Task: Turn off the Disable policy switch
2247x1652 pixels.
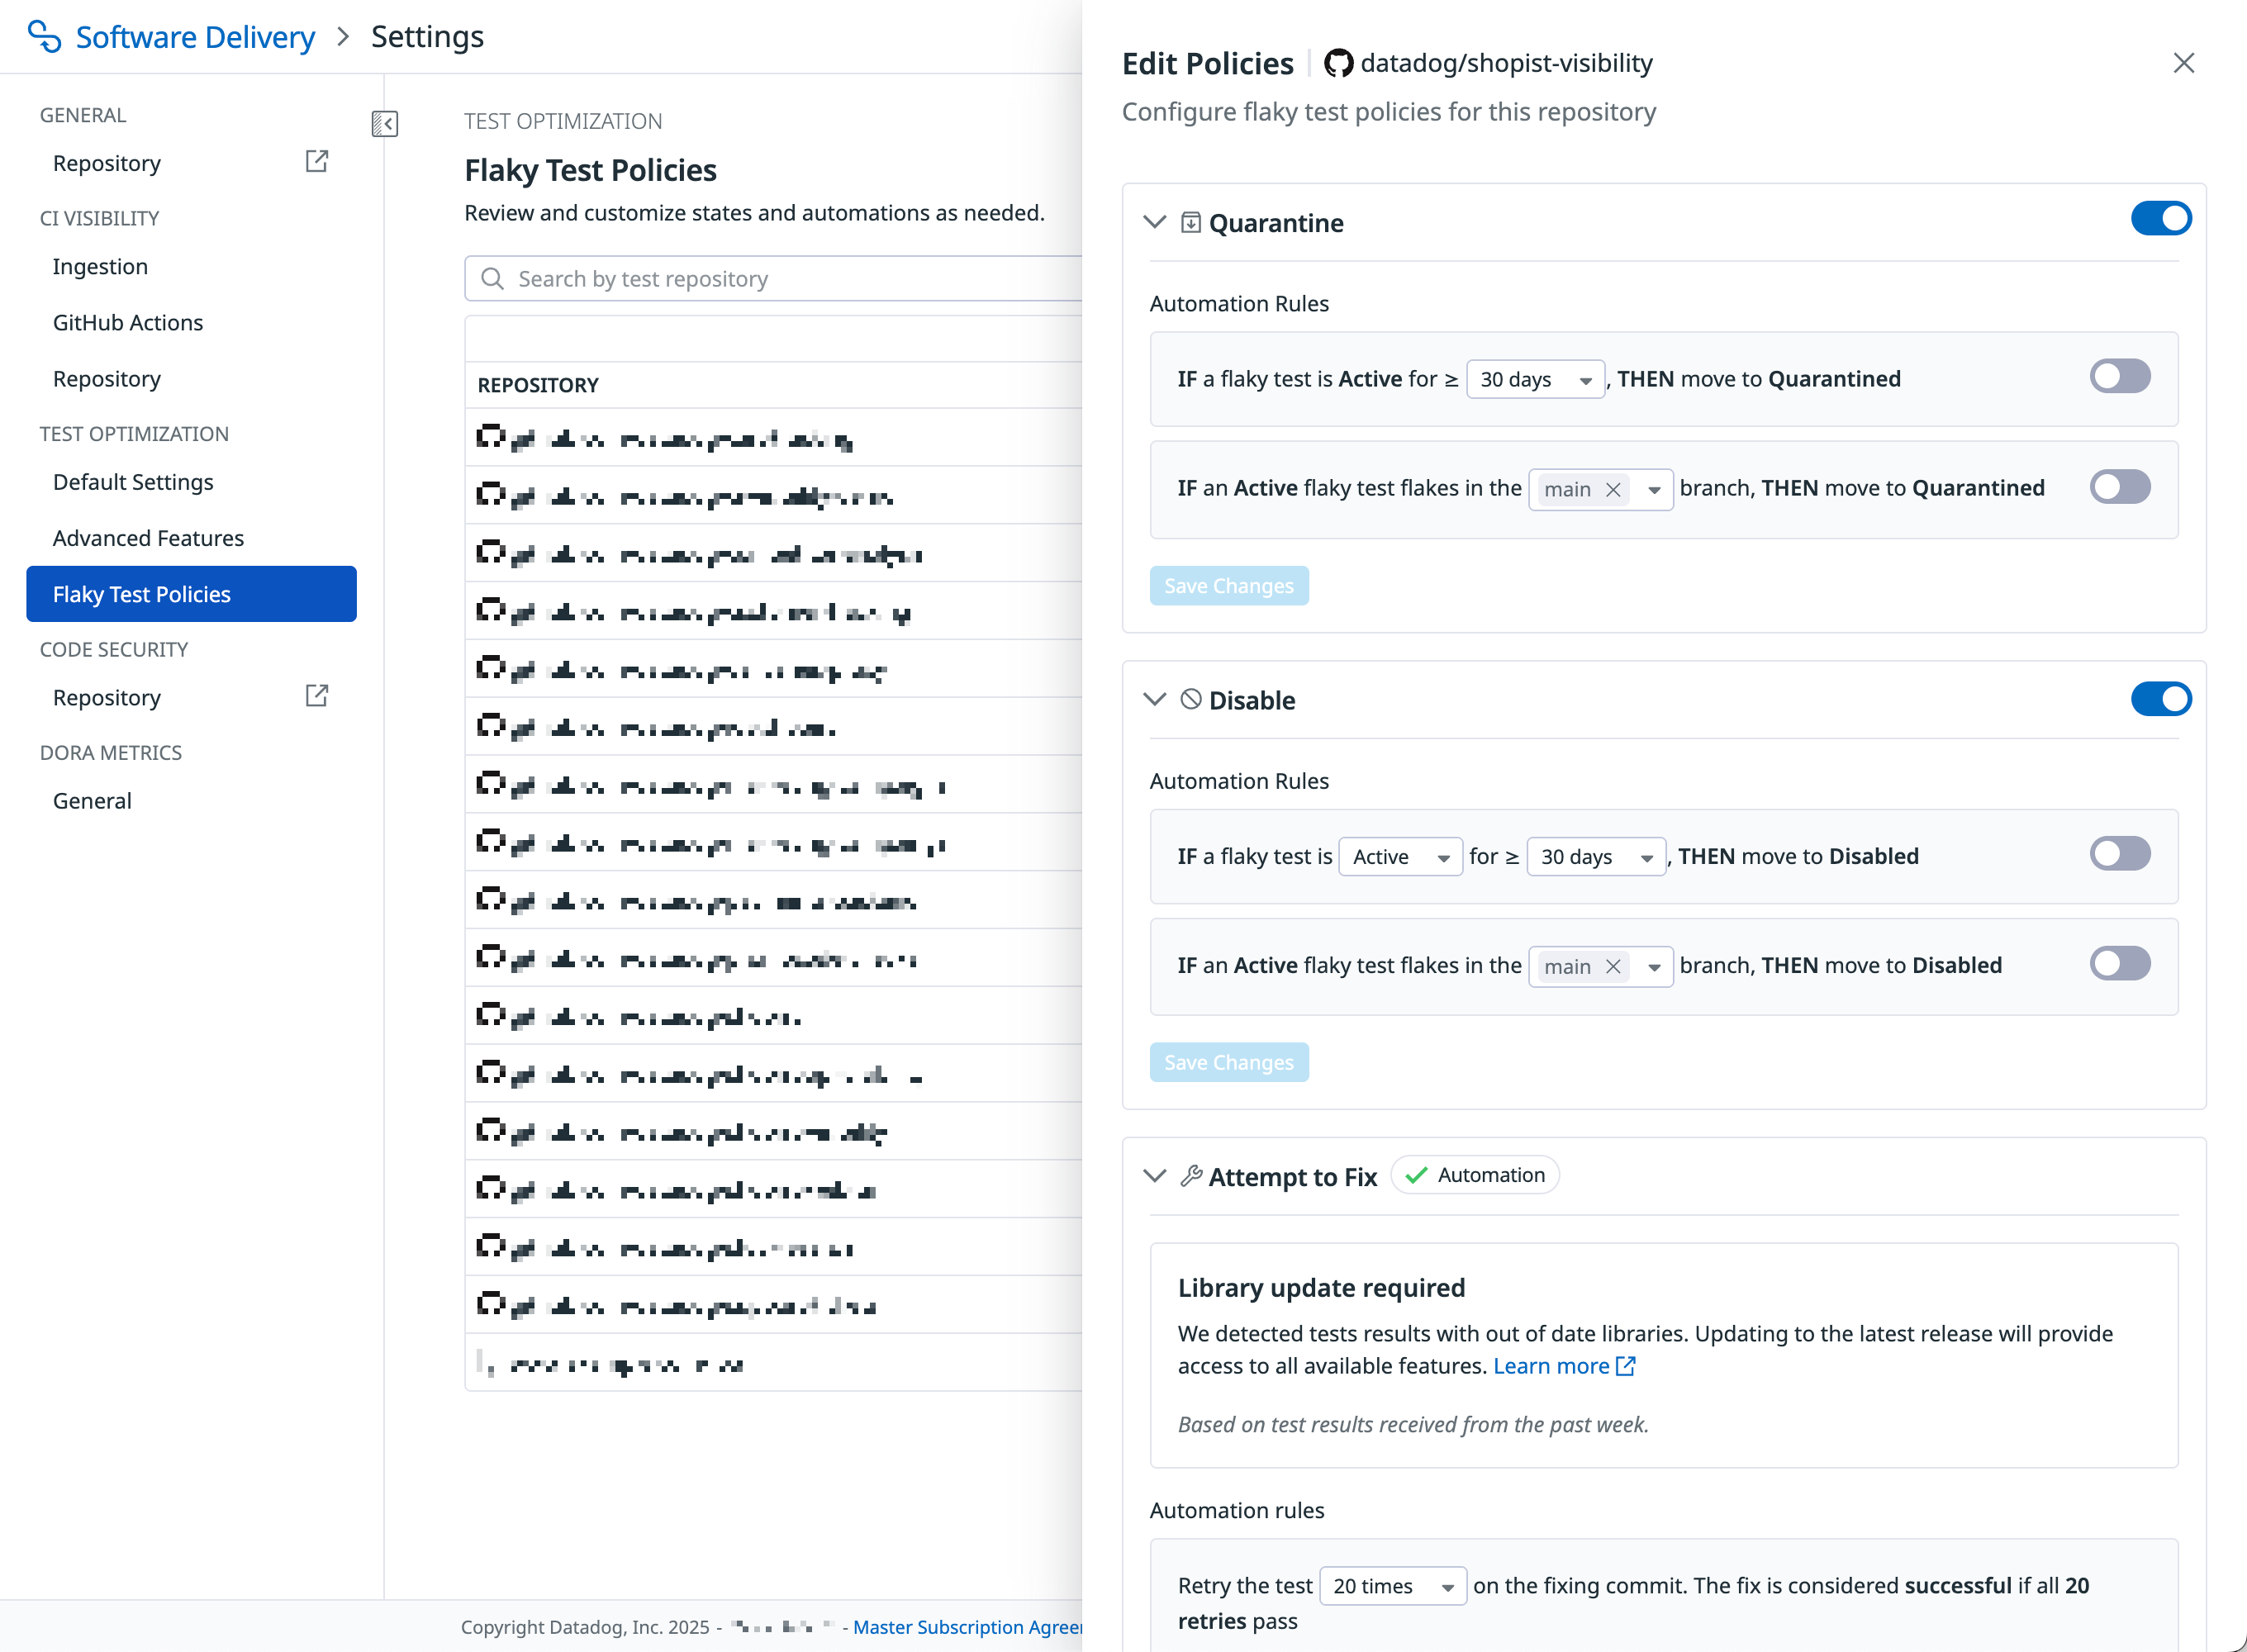Action: (2161, 699)
